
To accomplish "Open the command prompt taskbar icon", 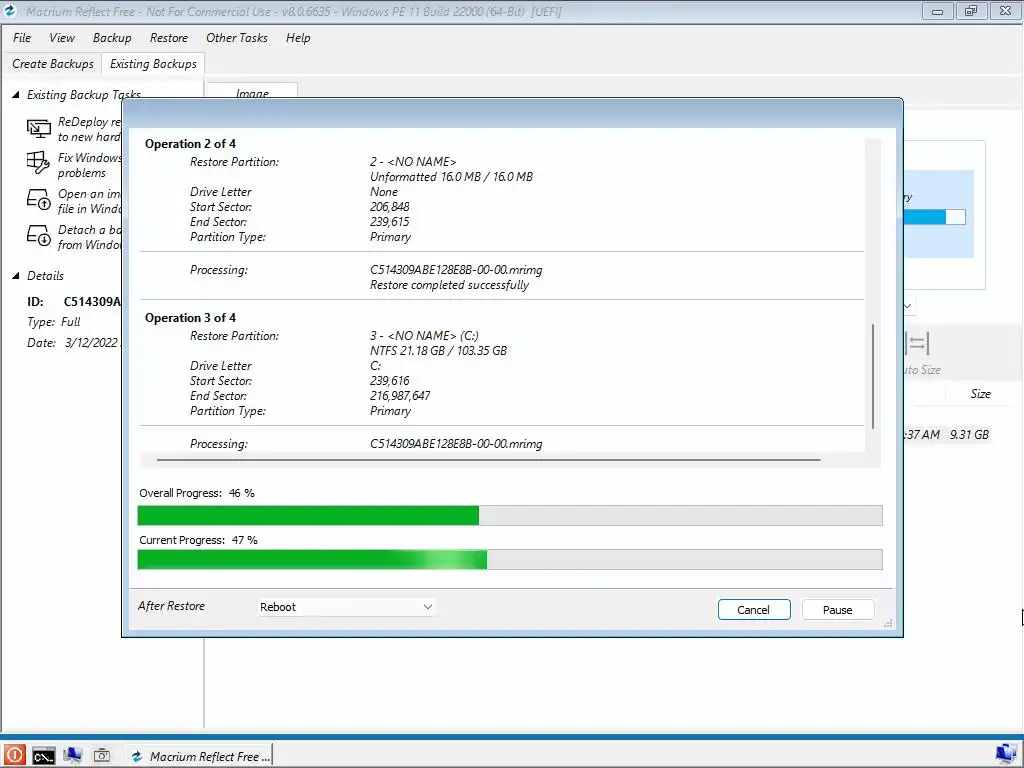I will pyautogui.click(x=44, y=756).
